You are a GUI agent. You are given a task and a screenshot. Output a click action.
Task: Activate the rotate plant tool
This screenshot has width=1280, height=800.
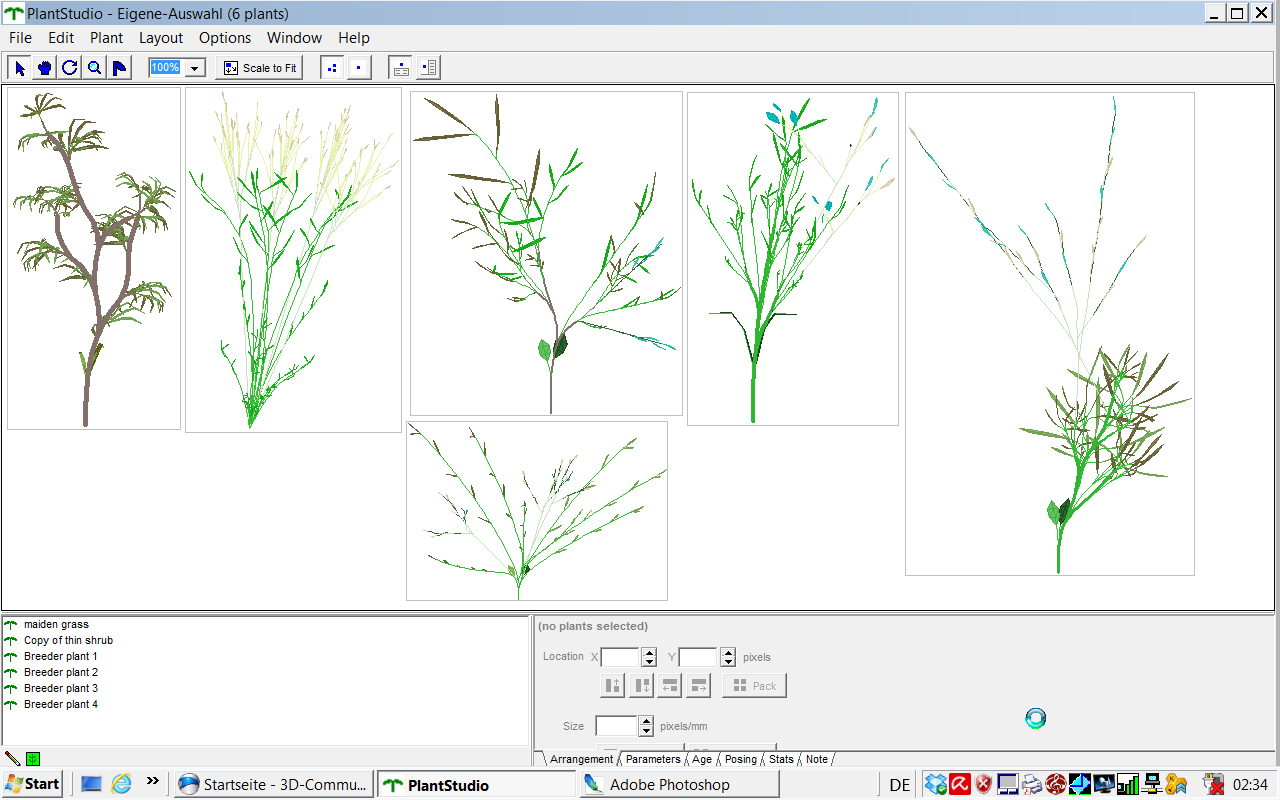[x=70, y=68]
